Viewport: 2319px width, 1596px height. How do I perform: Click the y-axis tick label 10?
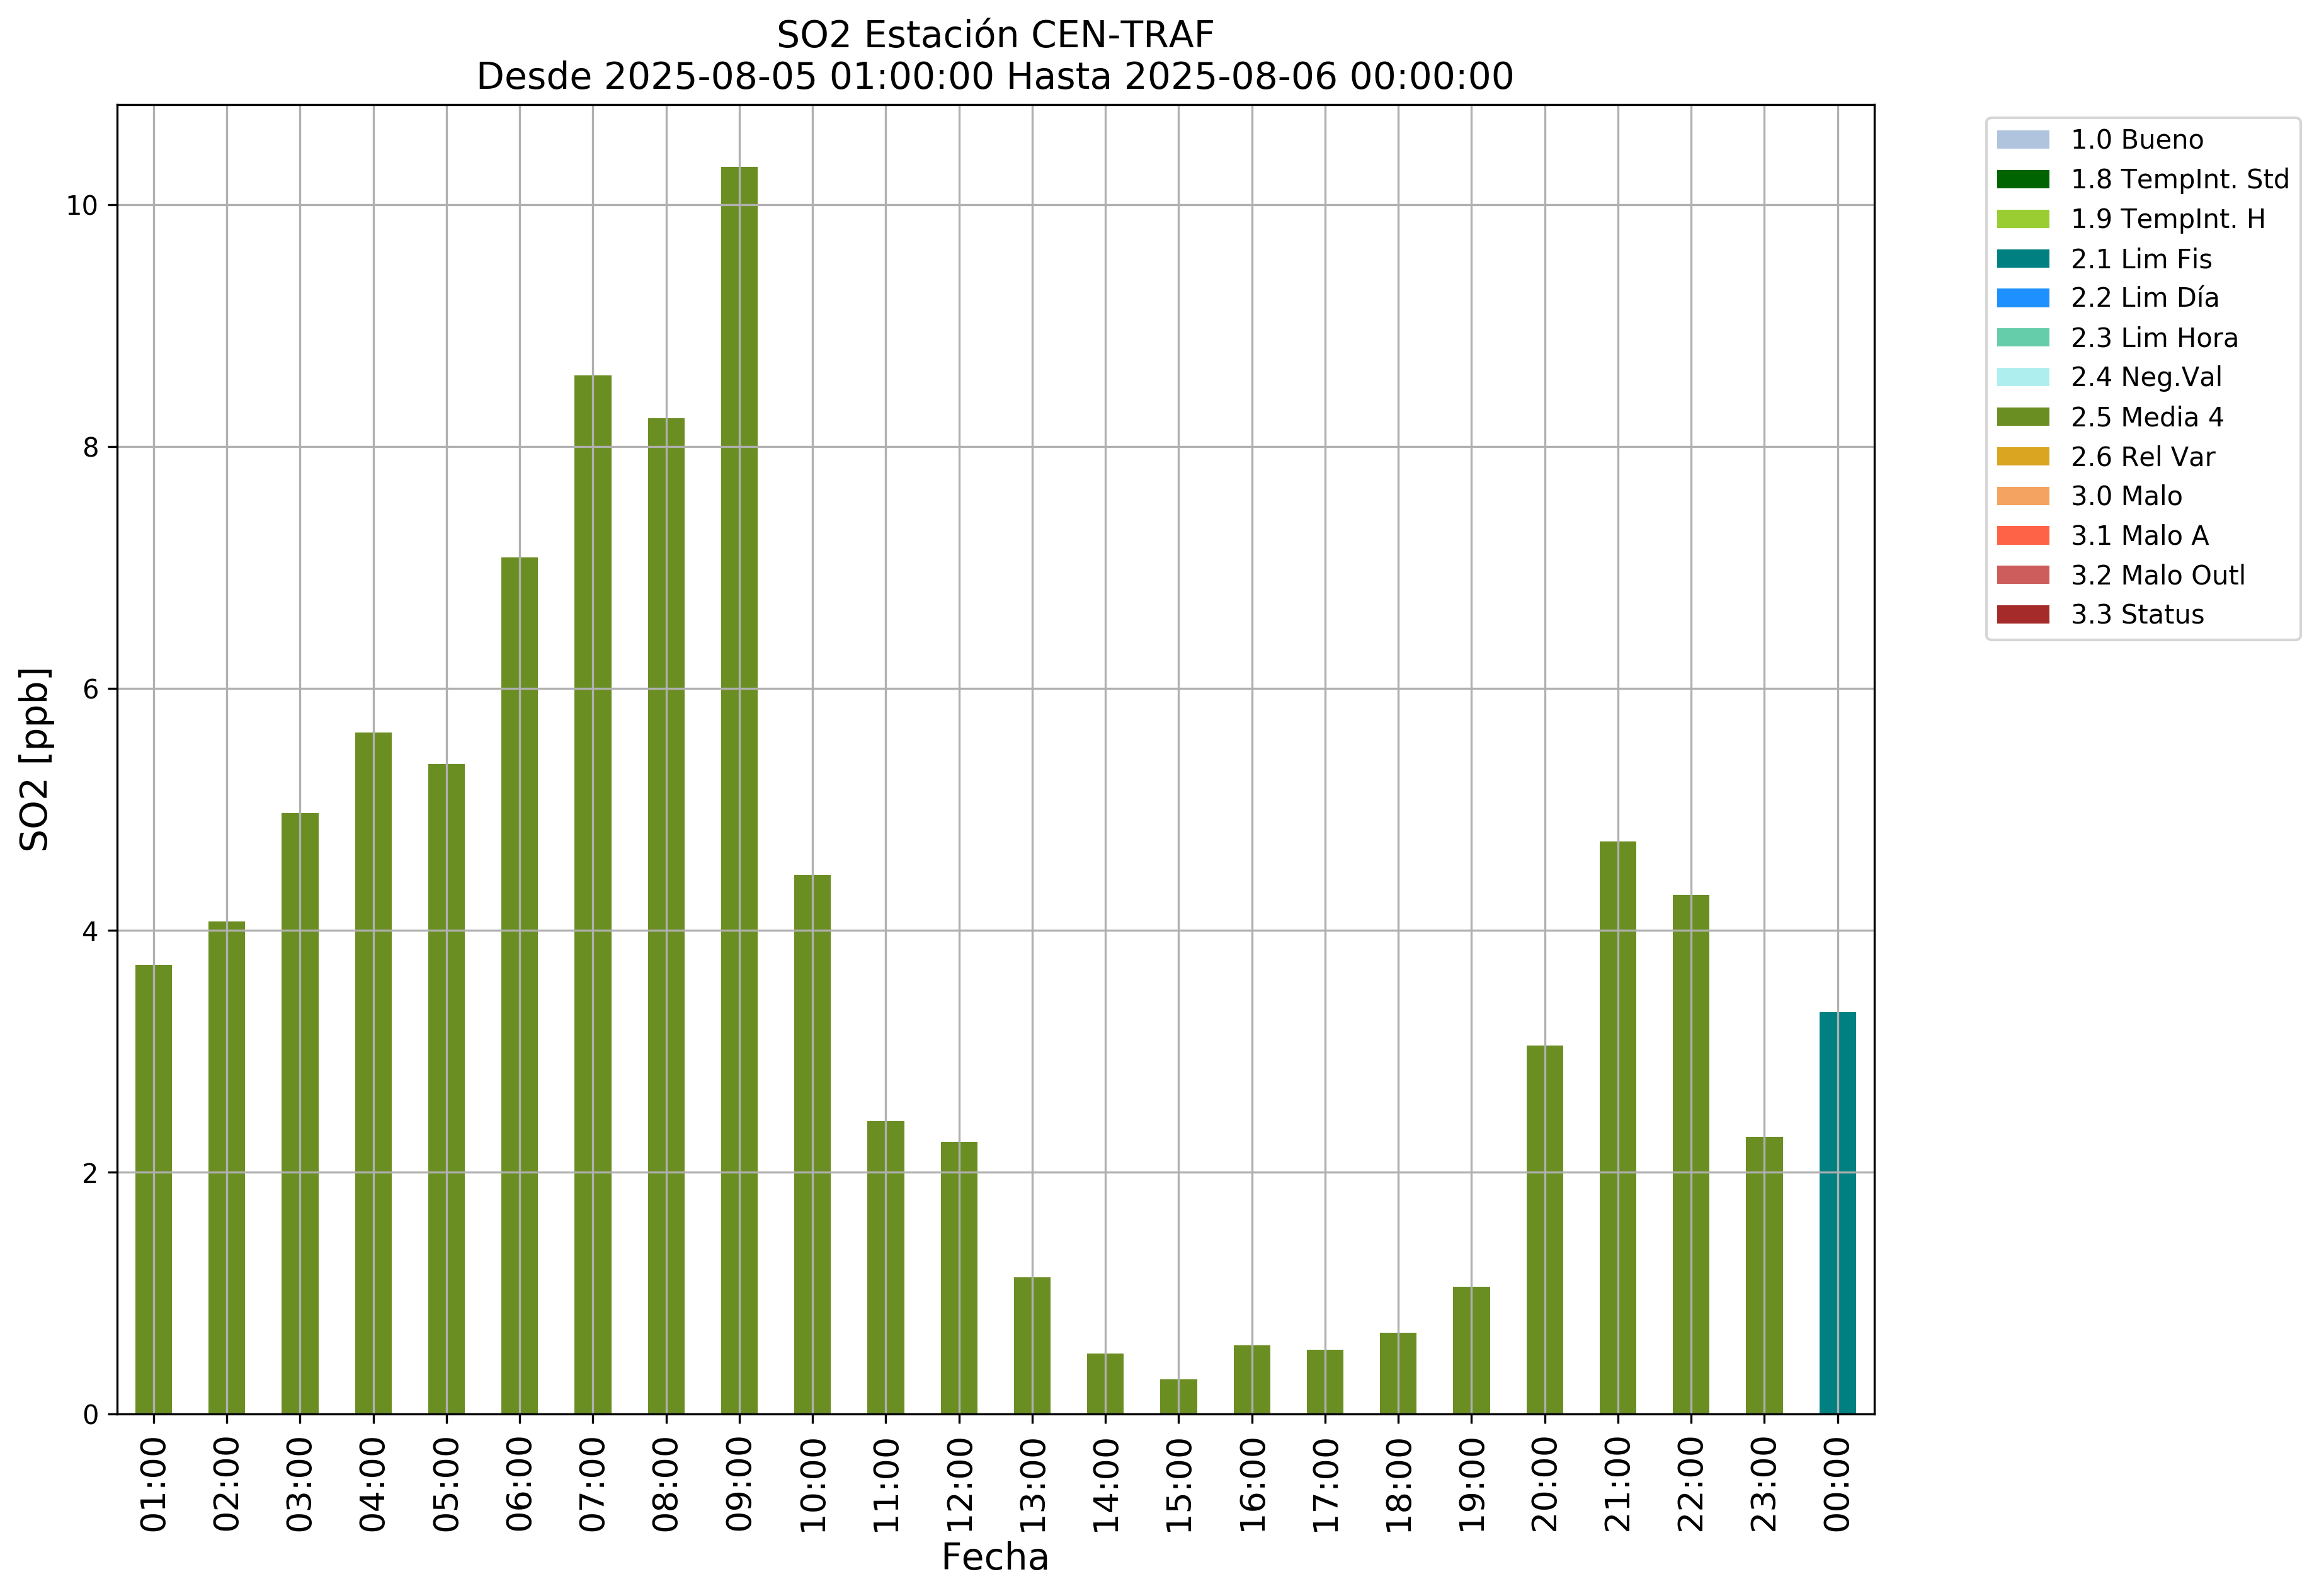(x=82, y=206)
